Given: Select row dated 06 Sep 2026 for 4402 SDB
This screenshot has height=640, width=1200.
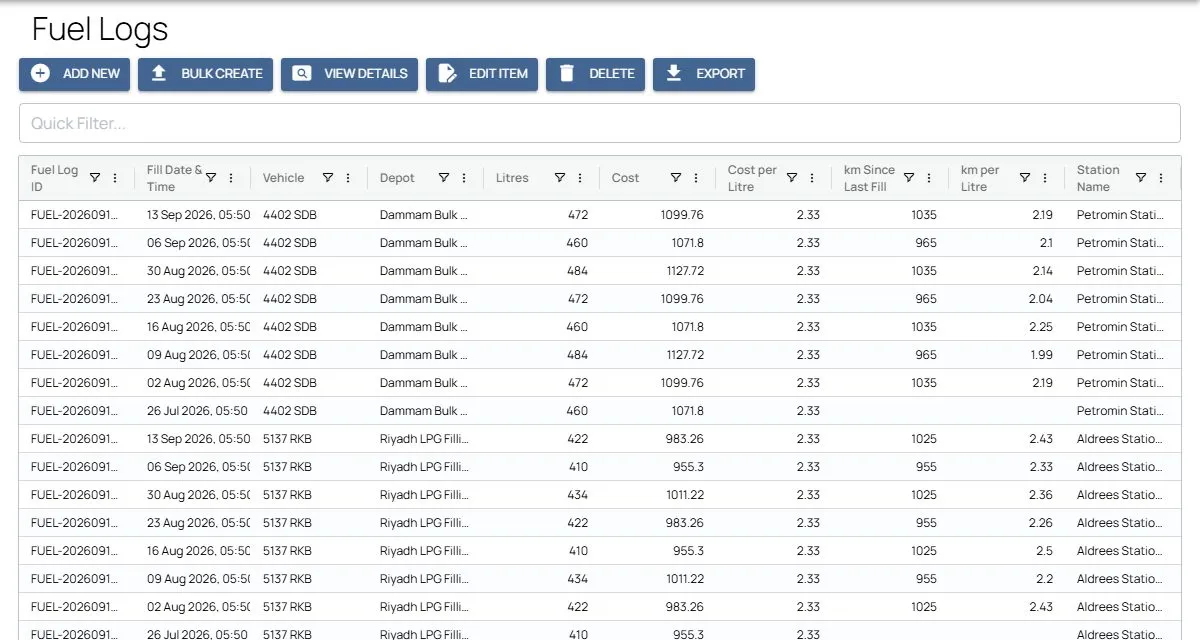Looking at the screenshot, I should click(600, 243).
